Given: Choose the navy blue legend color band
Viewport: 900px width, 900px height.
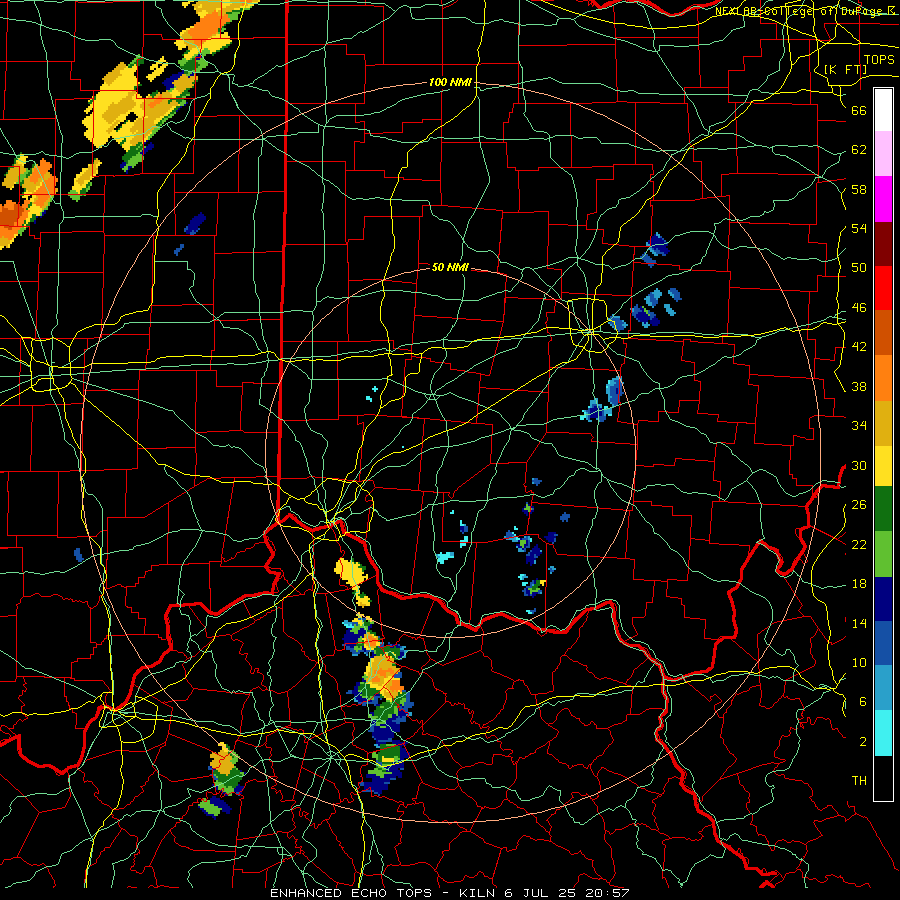Looking at the screenshot, I should pos(883,599).
